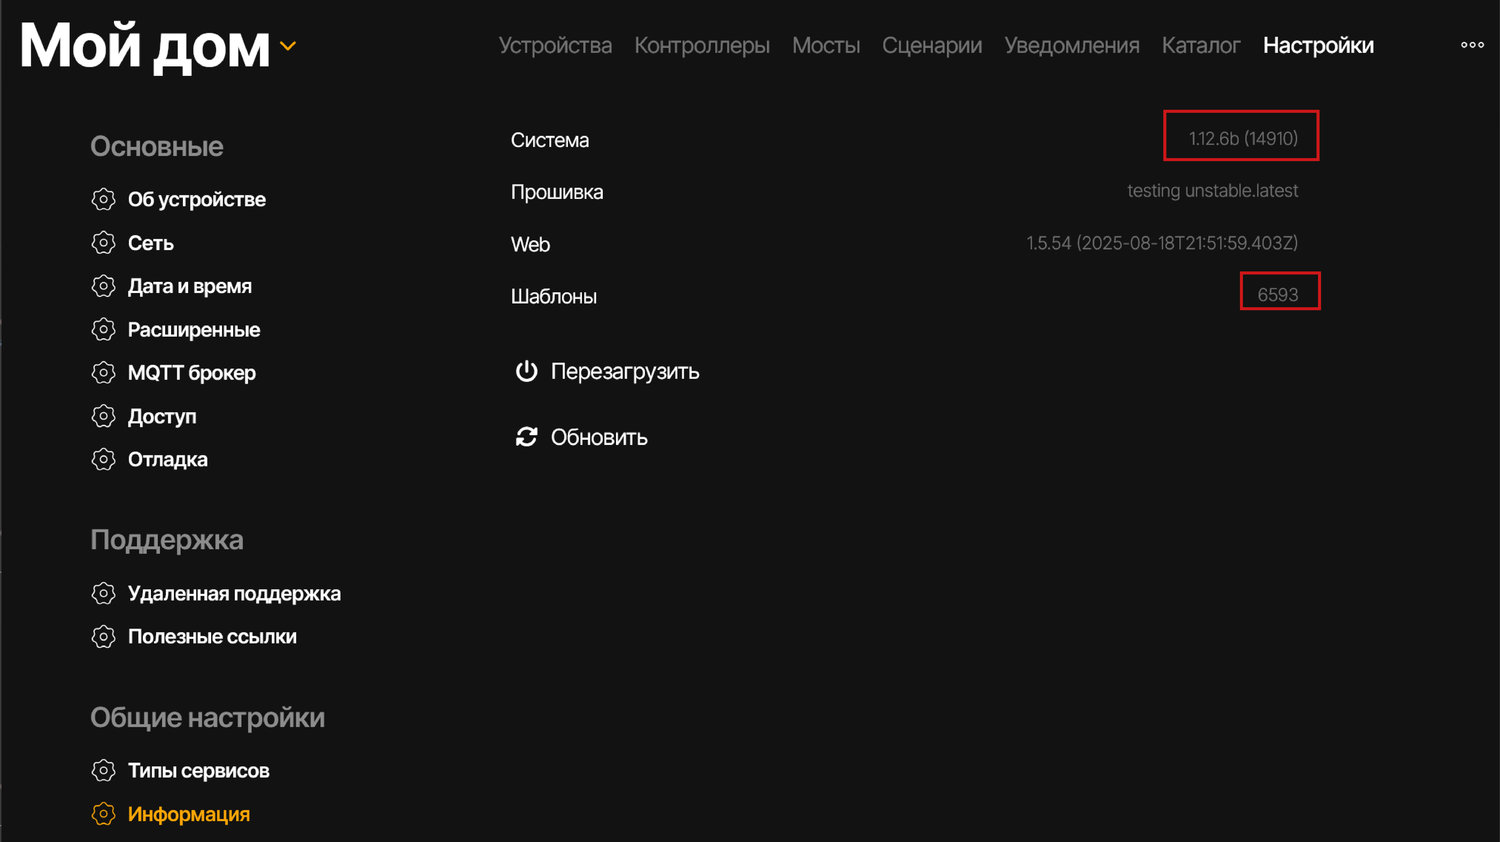Click the system version 1.12.6b (14910)
Screen dimensions: 1500x842
click(x=1242, y=138)
